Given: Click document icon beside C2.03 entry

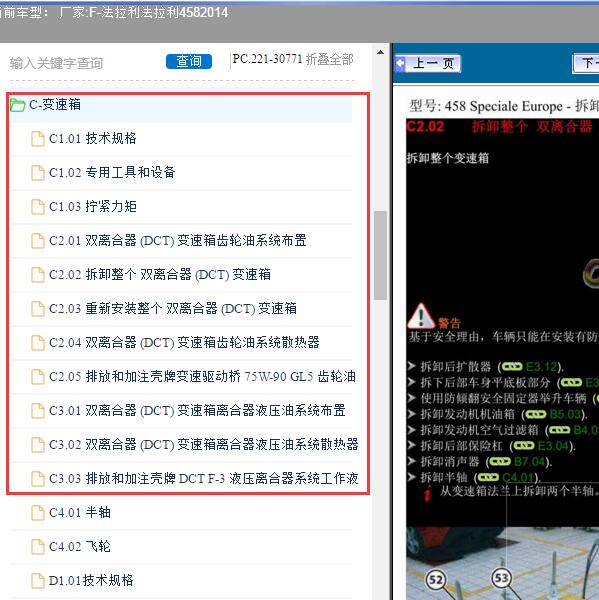Looking at the screenshot, I should click(38, 309).
